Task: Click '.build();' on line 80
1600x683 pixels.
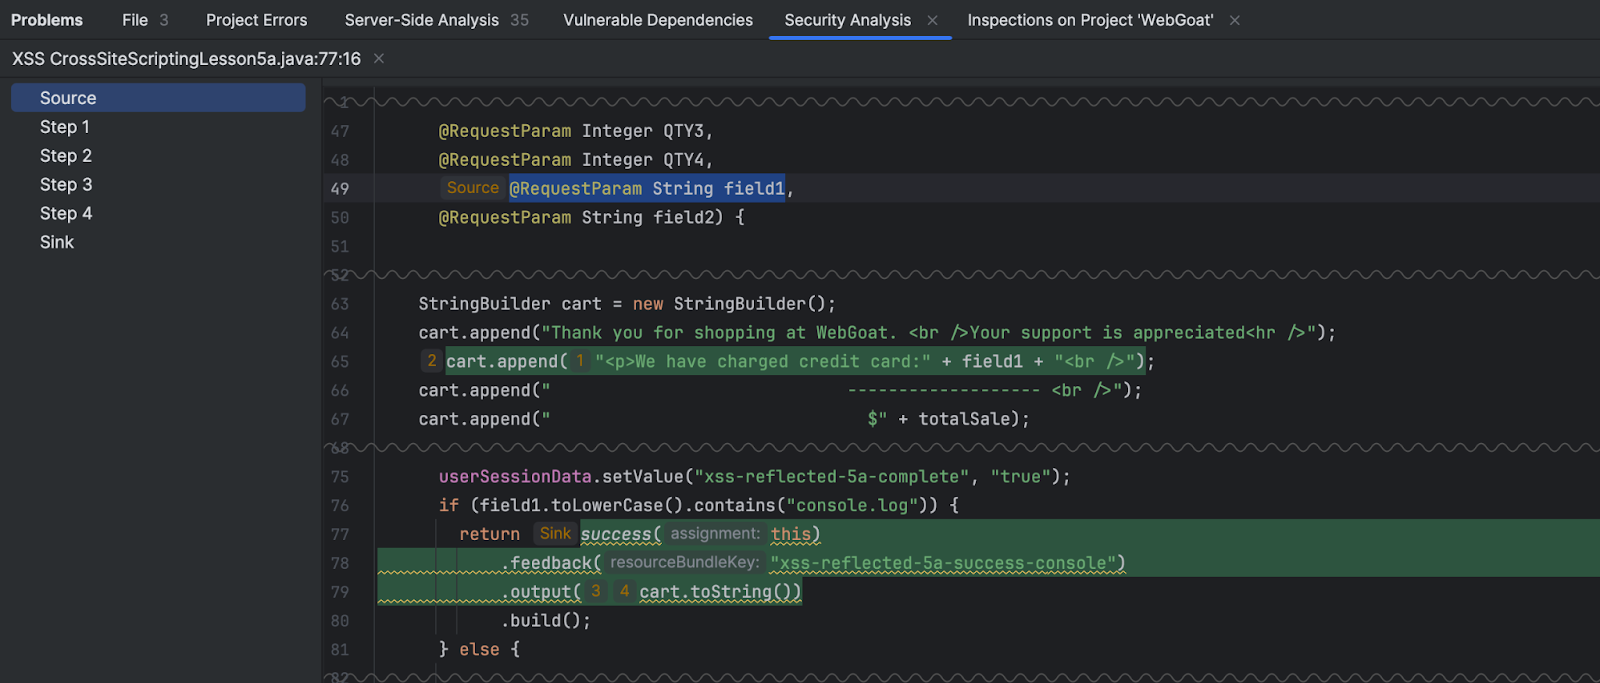Action: click(x=546, y=621)
